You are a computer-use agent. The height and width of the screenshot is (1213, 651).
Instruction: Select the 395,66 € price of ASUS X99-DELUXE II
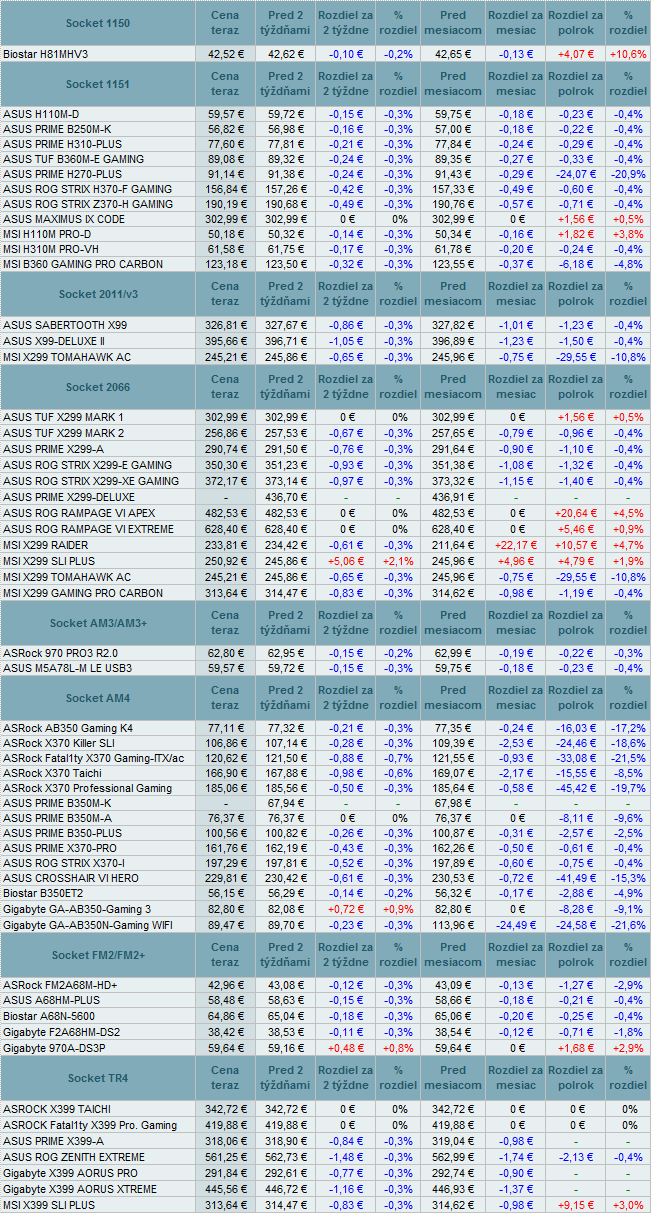(226, 340)
